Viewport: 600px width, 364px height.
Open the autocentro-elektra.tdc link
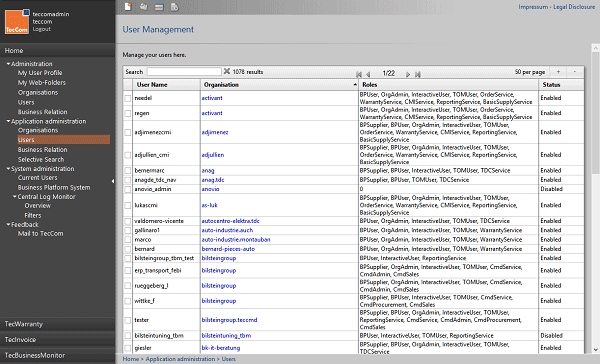[230, 221]
